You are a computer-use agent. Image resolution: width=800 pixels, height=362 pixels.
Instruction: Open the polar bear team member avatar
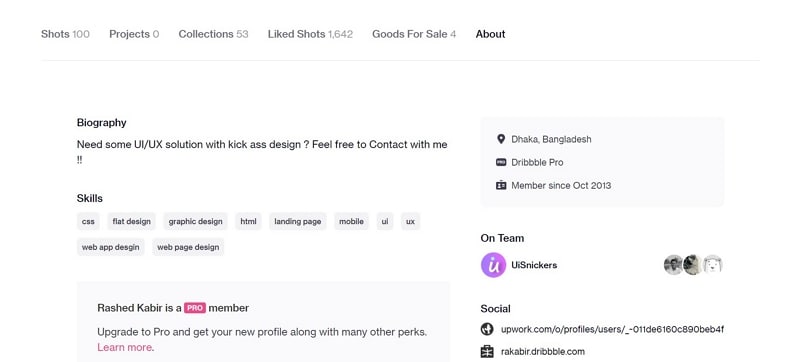[x=712, y=265]
